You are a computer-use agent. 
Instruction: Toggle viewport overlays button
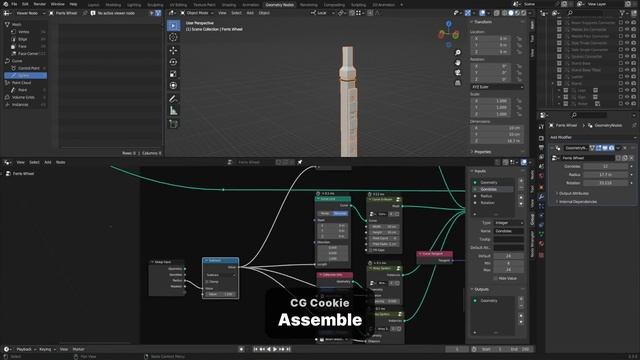482,13
